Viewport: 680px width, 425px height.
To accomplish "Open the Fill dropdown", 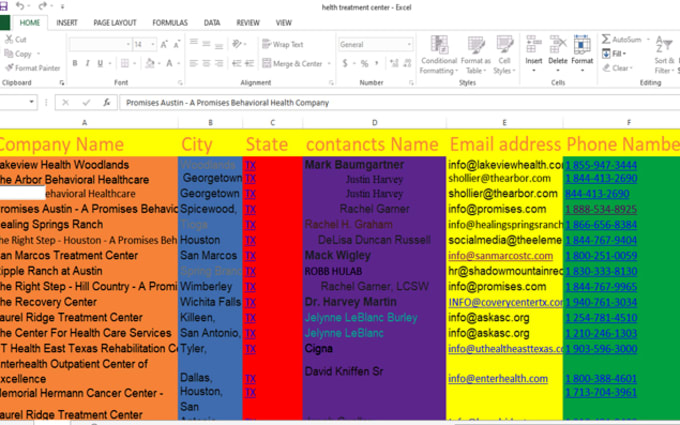I will coord(614,54).
